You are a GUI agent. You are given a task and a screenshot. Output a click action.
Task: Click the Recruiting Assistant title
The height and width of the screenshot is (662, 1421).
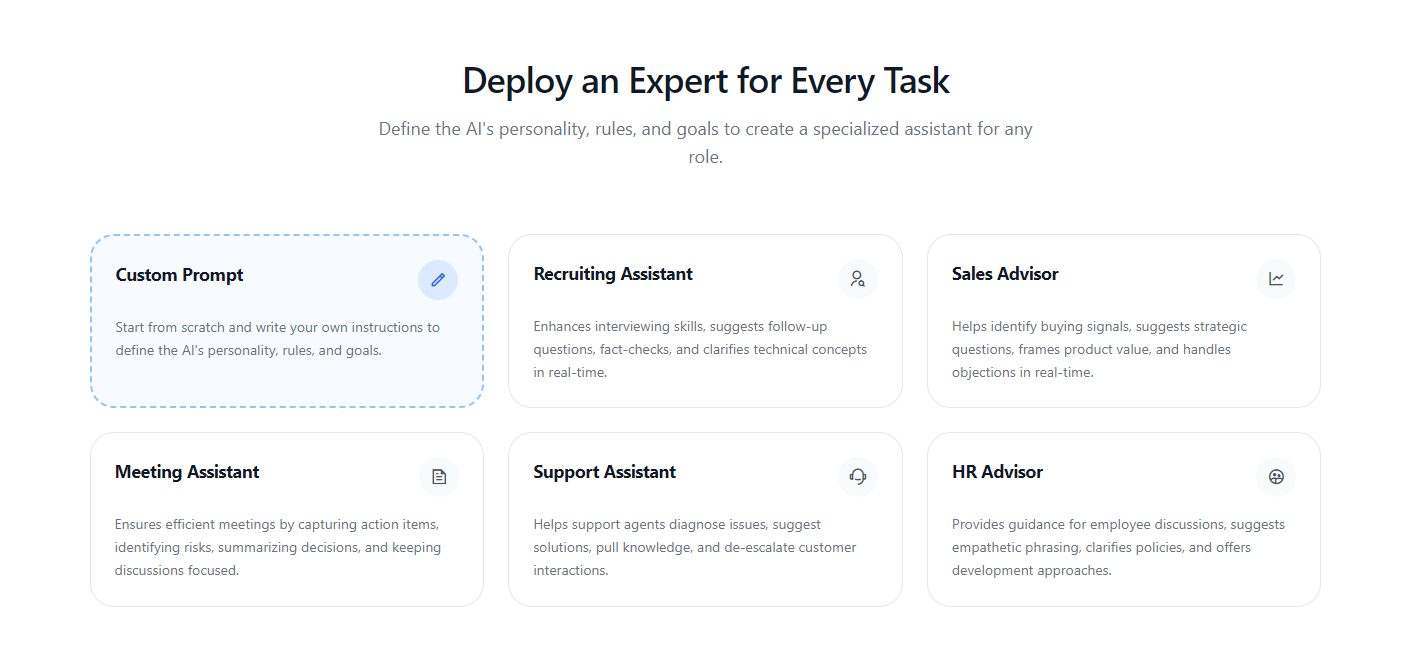(612, 274)
